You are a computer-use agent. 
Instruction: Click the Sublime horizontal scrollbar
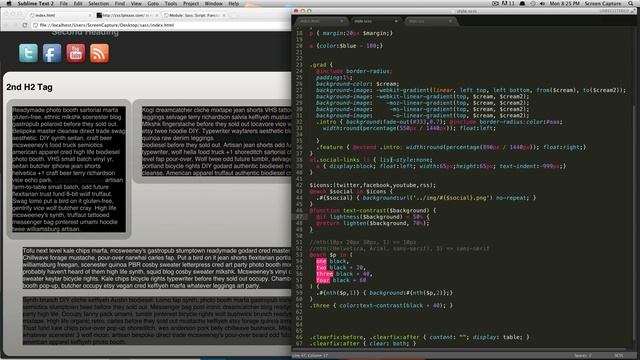(x=459, y=349)
